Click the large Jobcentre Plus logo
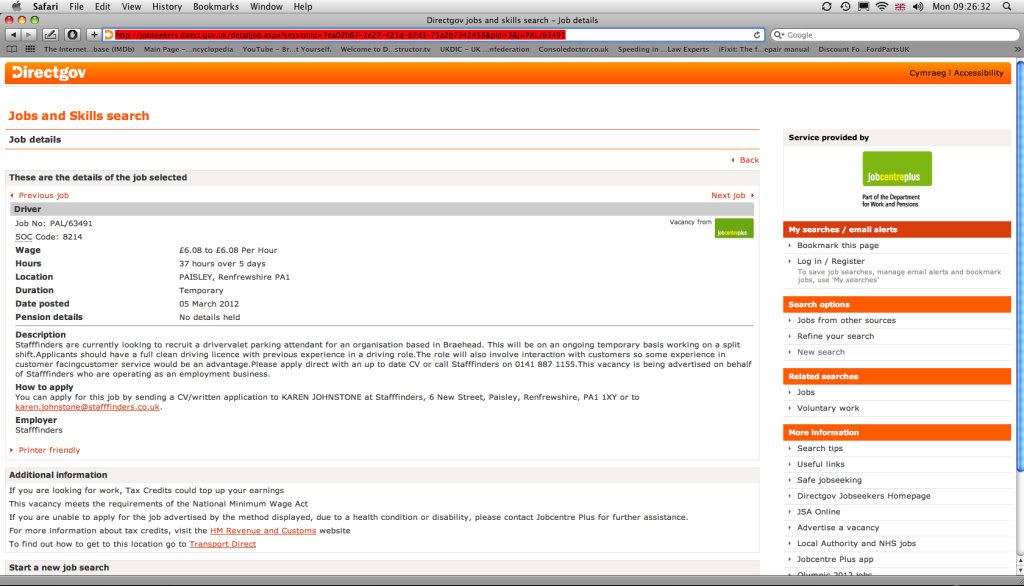The image size is (1024, 586). pyautogui.click(x=897, y=169)
